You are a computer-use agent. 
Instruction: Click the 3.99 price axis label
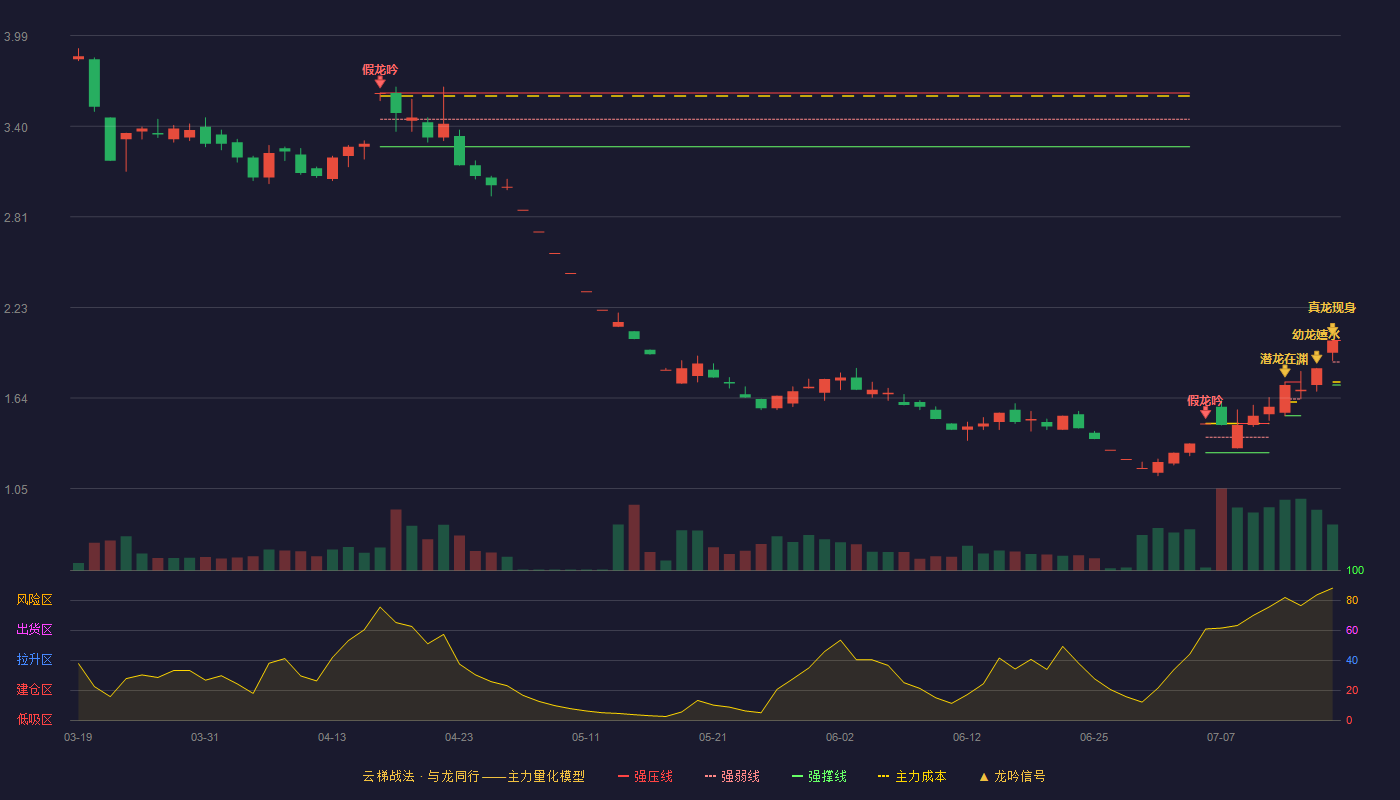click(x=15, y=37)
